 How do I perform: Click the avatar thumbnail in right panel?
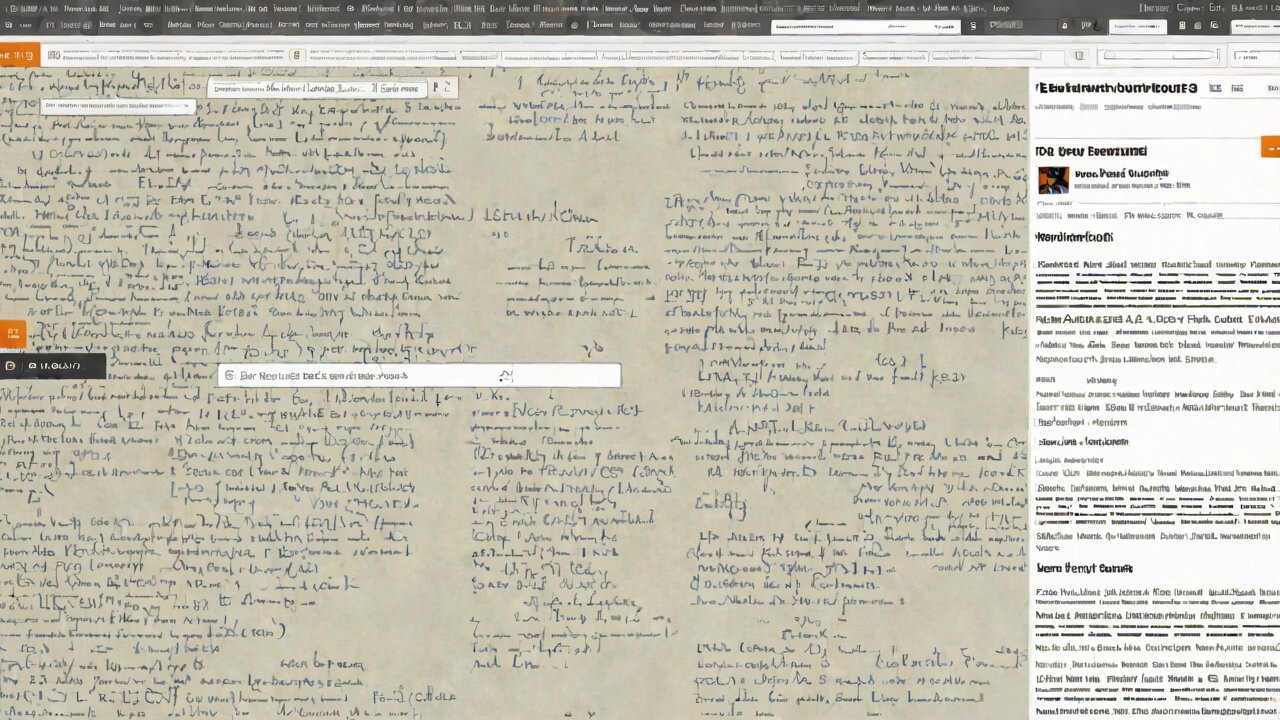point(1053,180)
